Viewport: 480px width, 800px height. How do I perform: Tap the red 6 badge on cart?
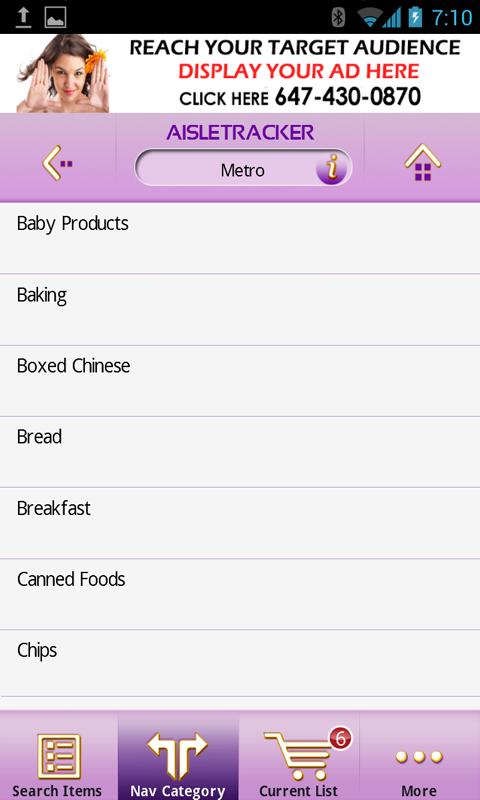[x=340, y=739]
